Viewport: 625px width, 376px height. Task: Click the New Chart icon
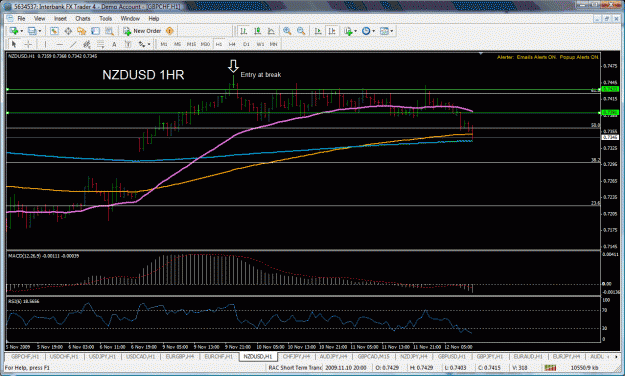[14, 31]
